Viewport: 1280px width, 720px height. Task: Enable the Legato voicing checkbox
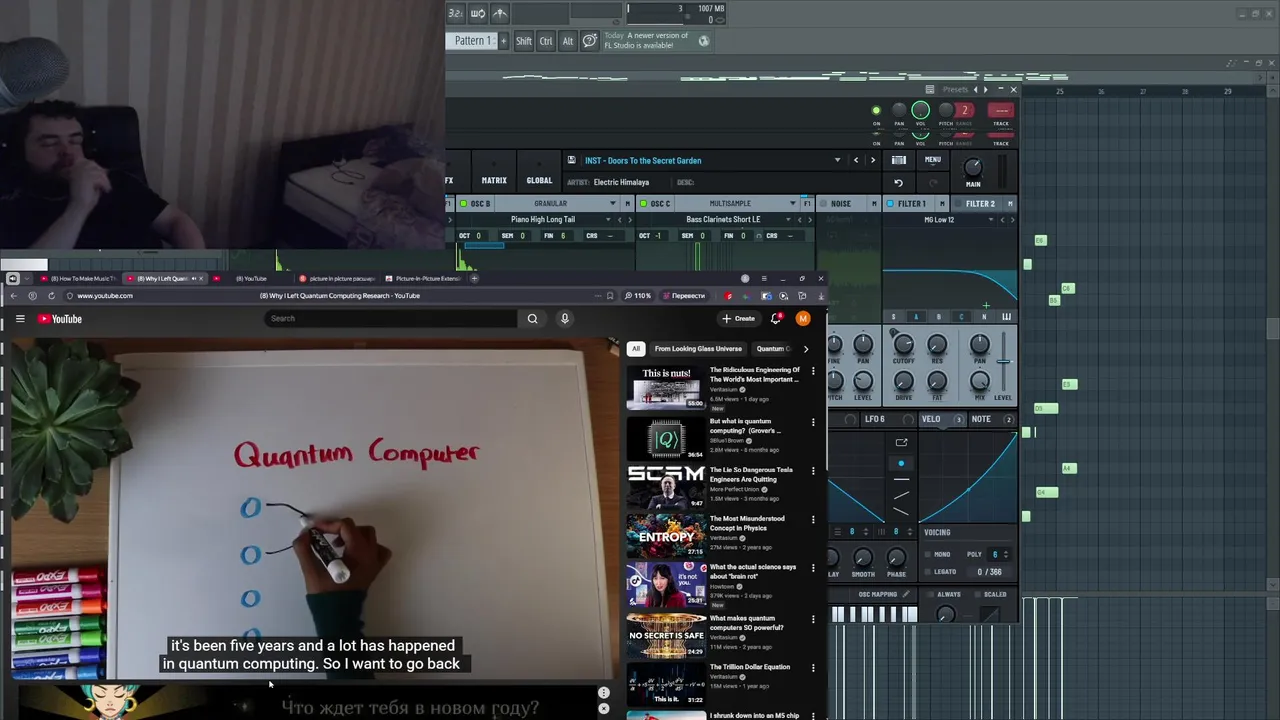926,572
